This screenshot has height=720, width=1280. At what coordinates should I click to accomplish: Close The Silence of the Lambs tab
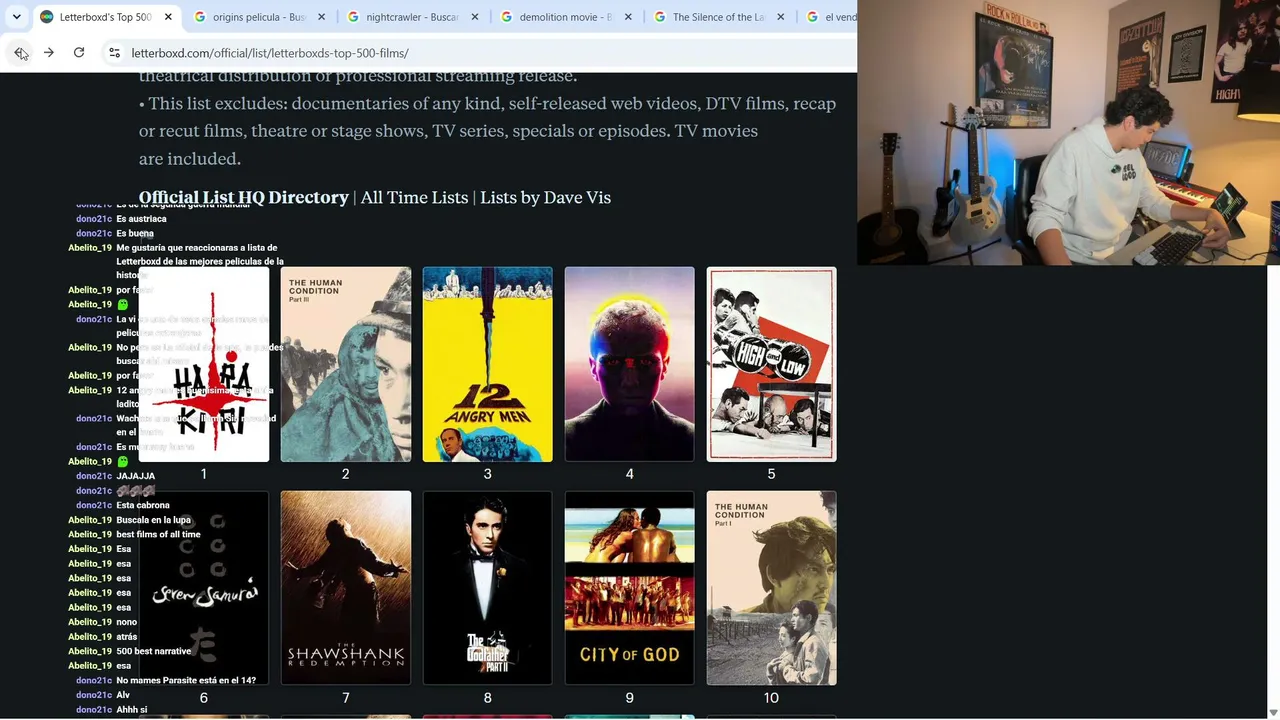783,17
